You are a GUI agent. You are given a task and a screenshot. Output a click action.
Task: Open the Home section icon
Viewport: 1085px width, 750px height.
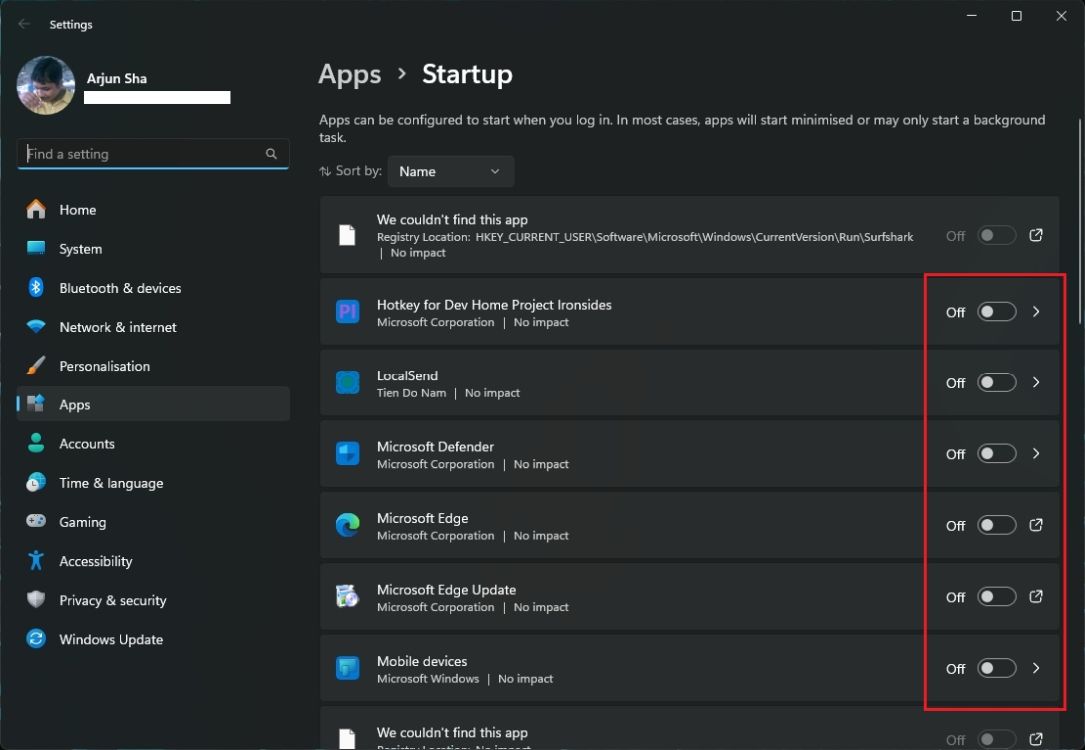(x=36, y=210)
